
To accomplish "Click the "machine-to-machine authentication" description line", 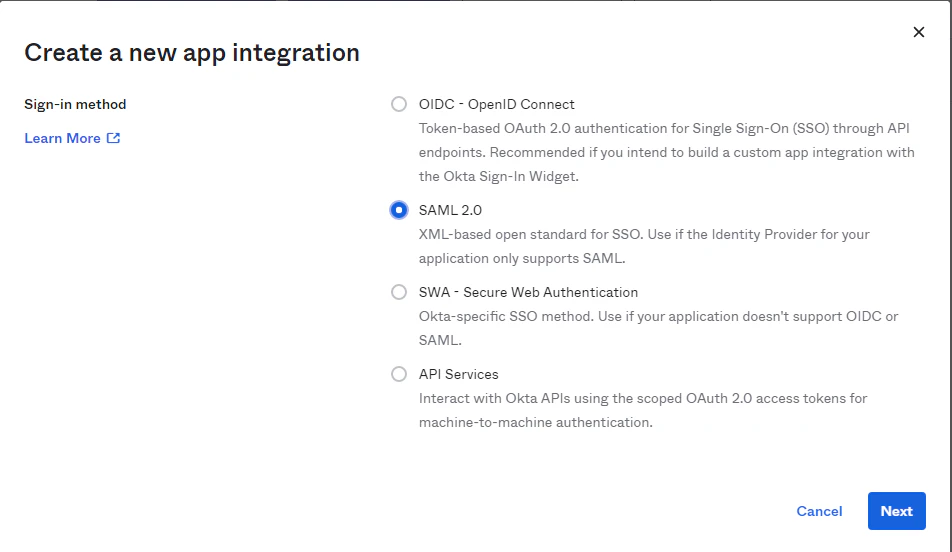I will coord(535,422).
